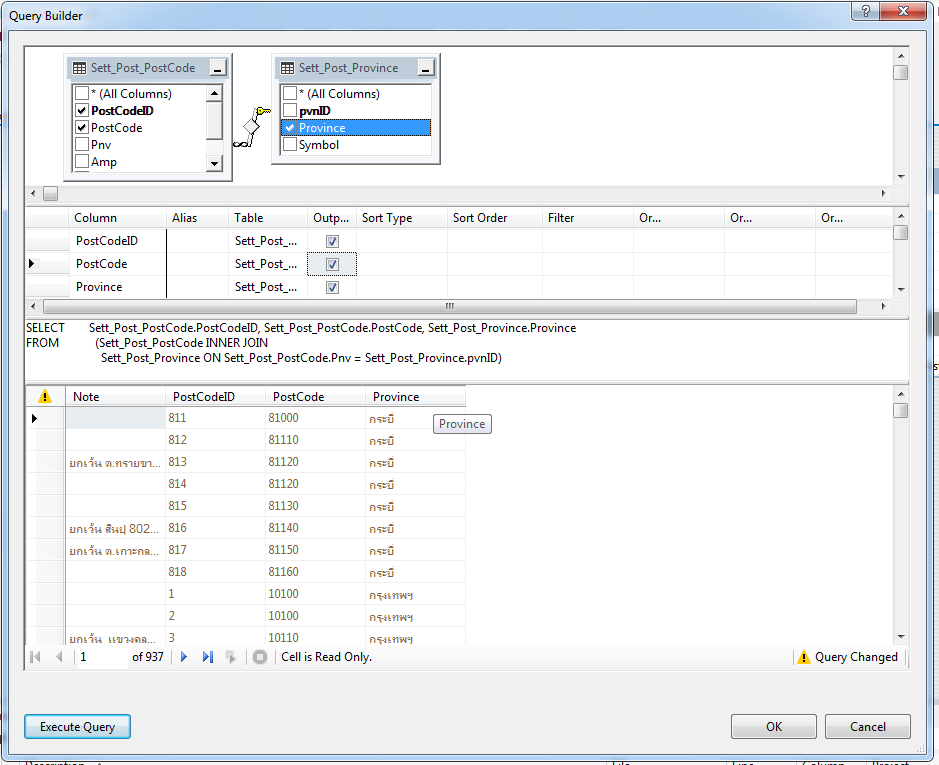Image resolution: width=939 pixels, height=765 pixels.
Task: Uncheck the PostCodeID column checkbox
Action: click(x=82, y=111)
